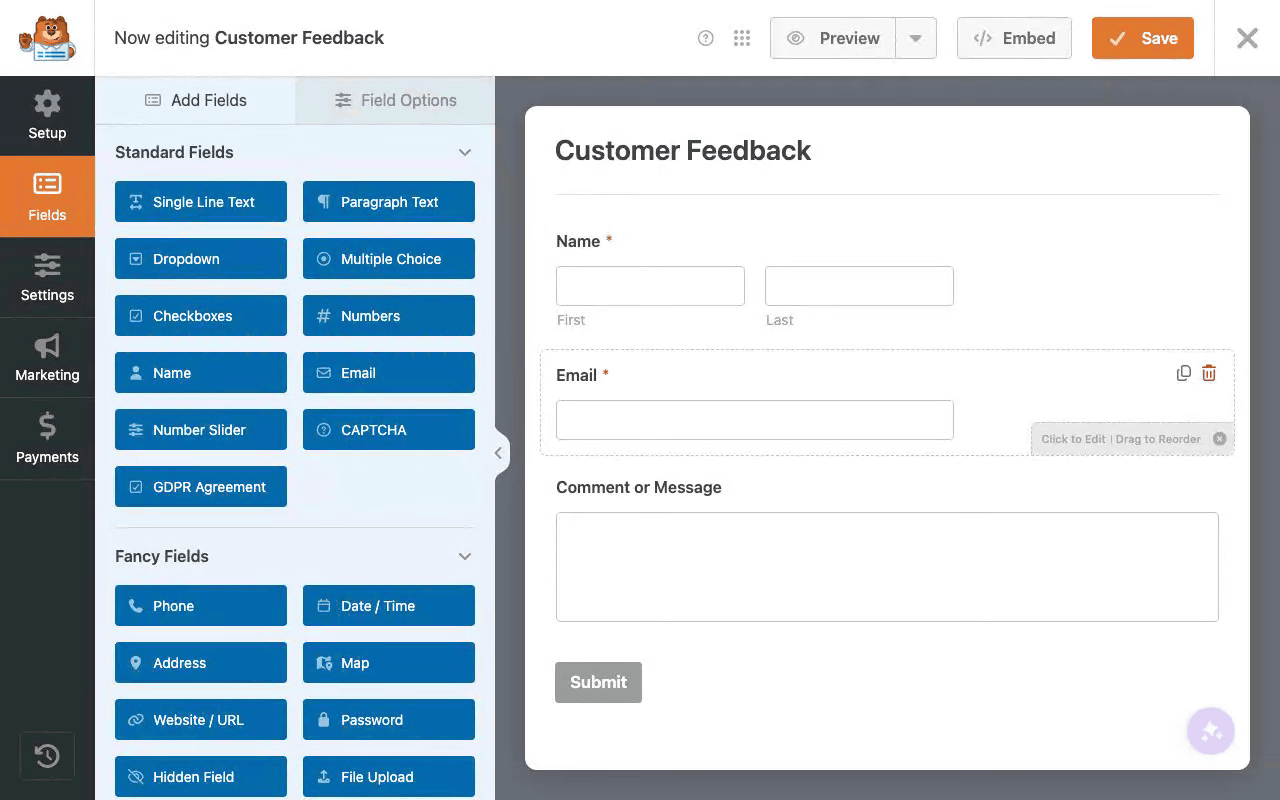Open the Setup sidebar section
The height and width of the screenshot is (800, 1280).
click(x=47, y=116)
